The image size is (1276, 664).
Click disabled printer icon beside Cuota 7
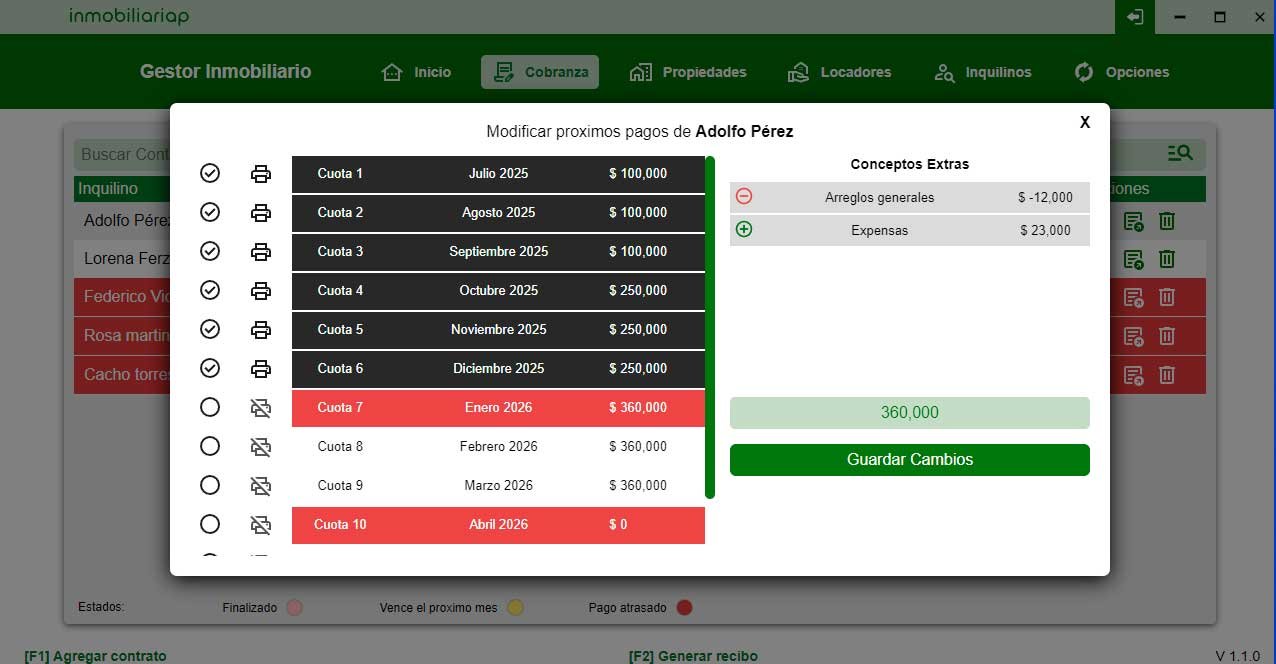tap(261, 408)
